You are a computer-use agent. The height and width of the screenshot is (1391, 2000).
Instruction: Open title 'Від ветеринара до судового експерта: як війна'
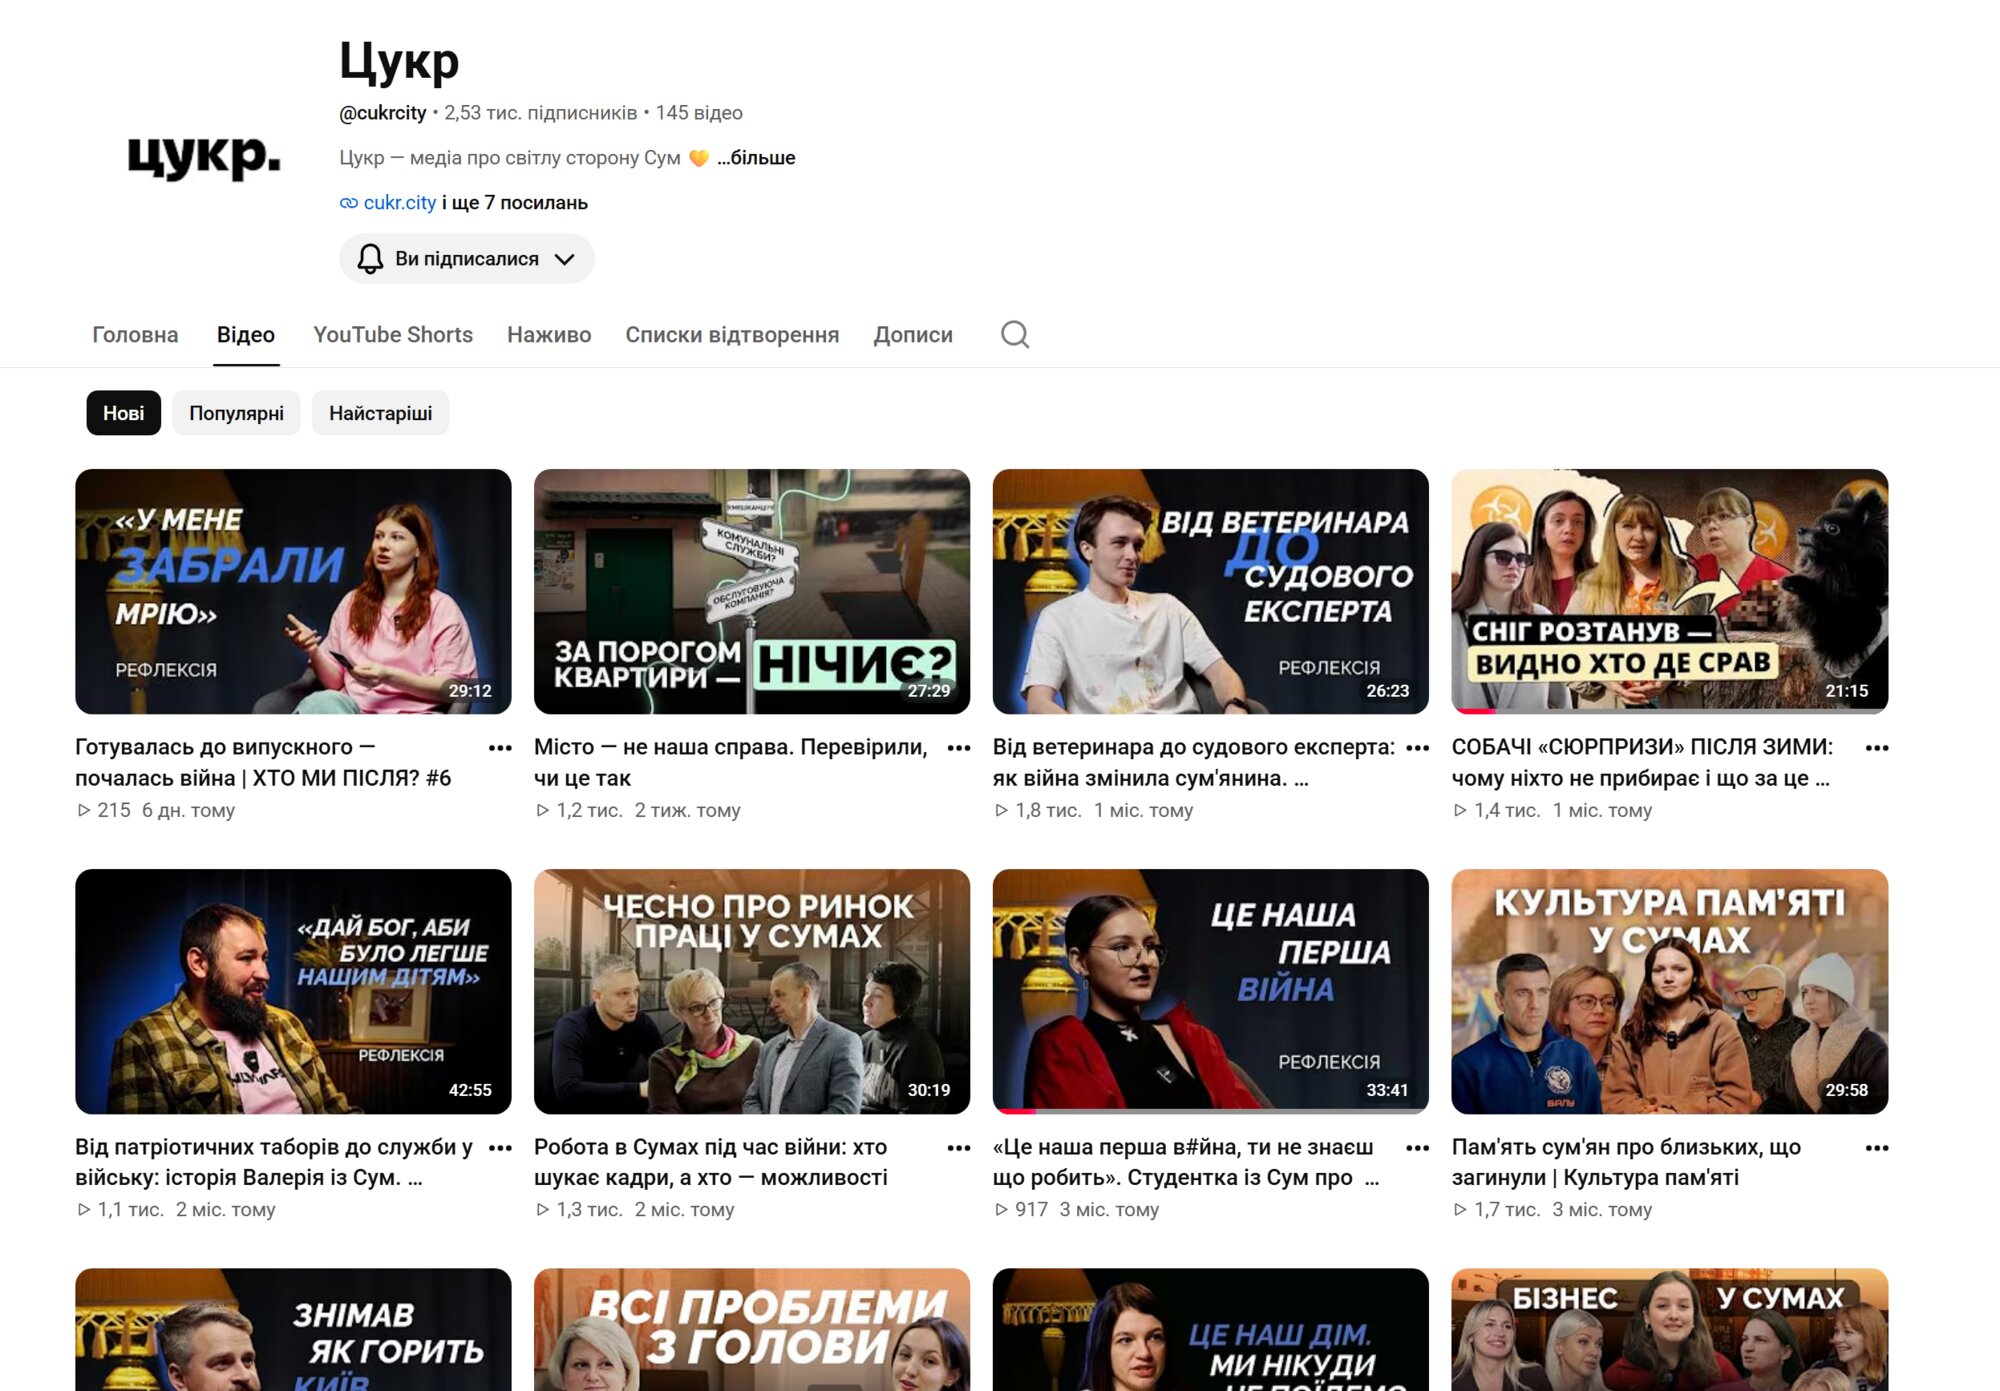[x=1194, y=762]
